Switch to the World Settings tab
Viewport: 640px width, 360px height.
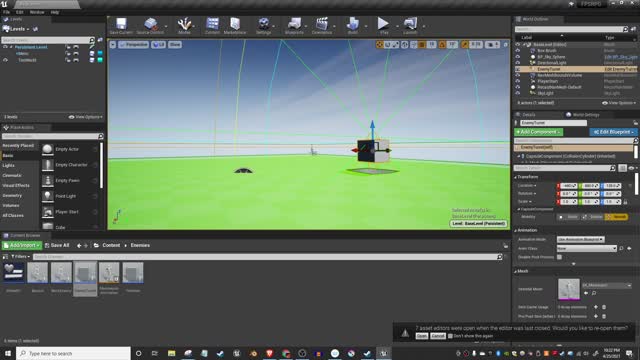tap(582, 115)
